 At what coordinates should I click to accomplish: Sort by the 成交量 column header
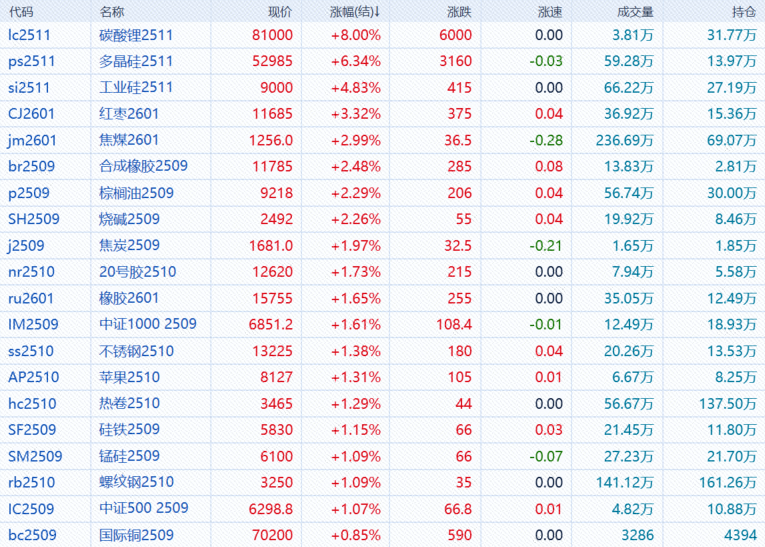pos(636,11)
